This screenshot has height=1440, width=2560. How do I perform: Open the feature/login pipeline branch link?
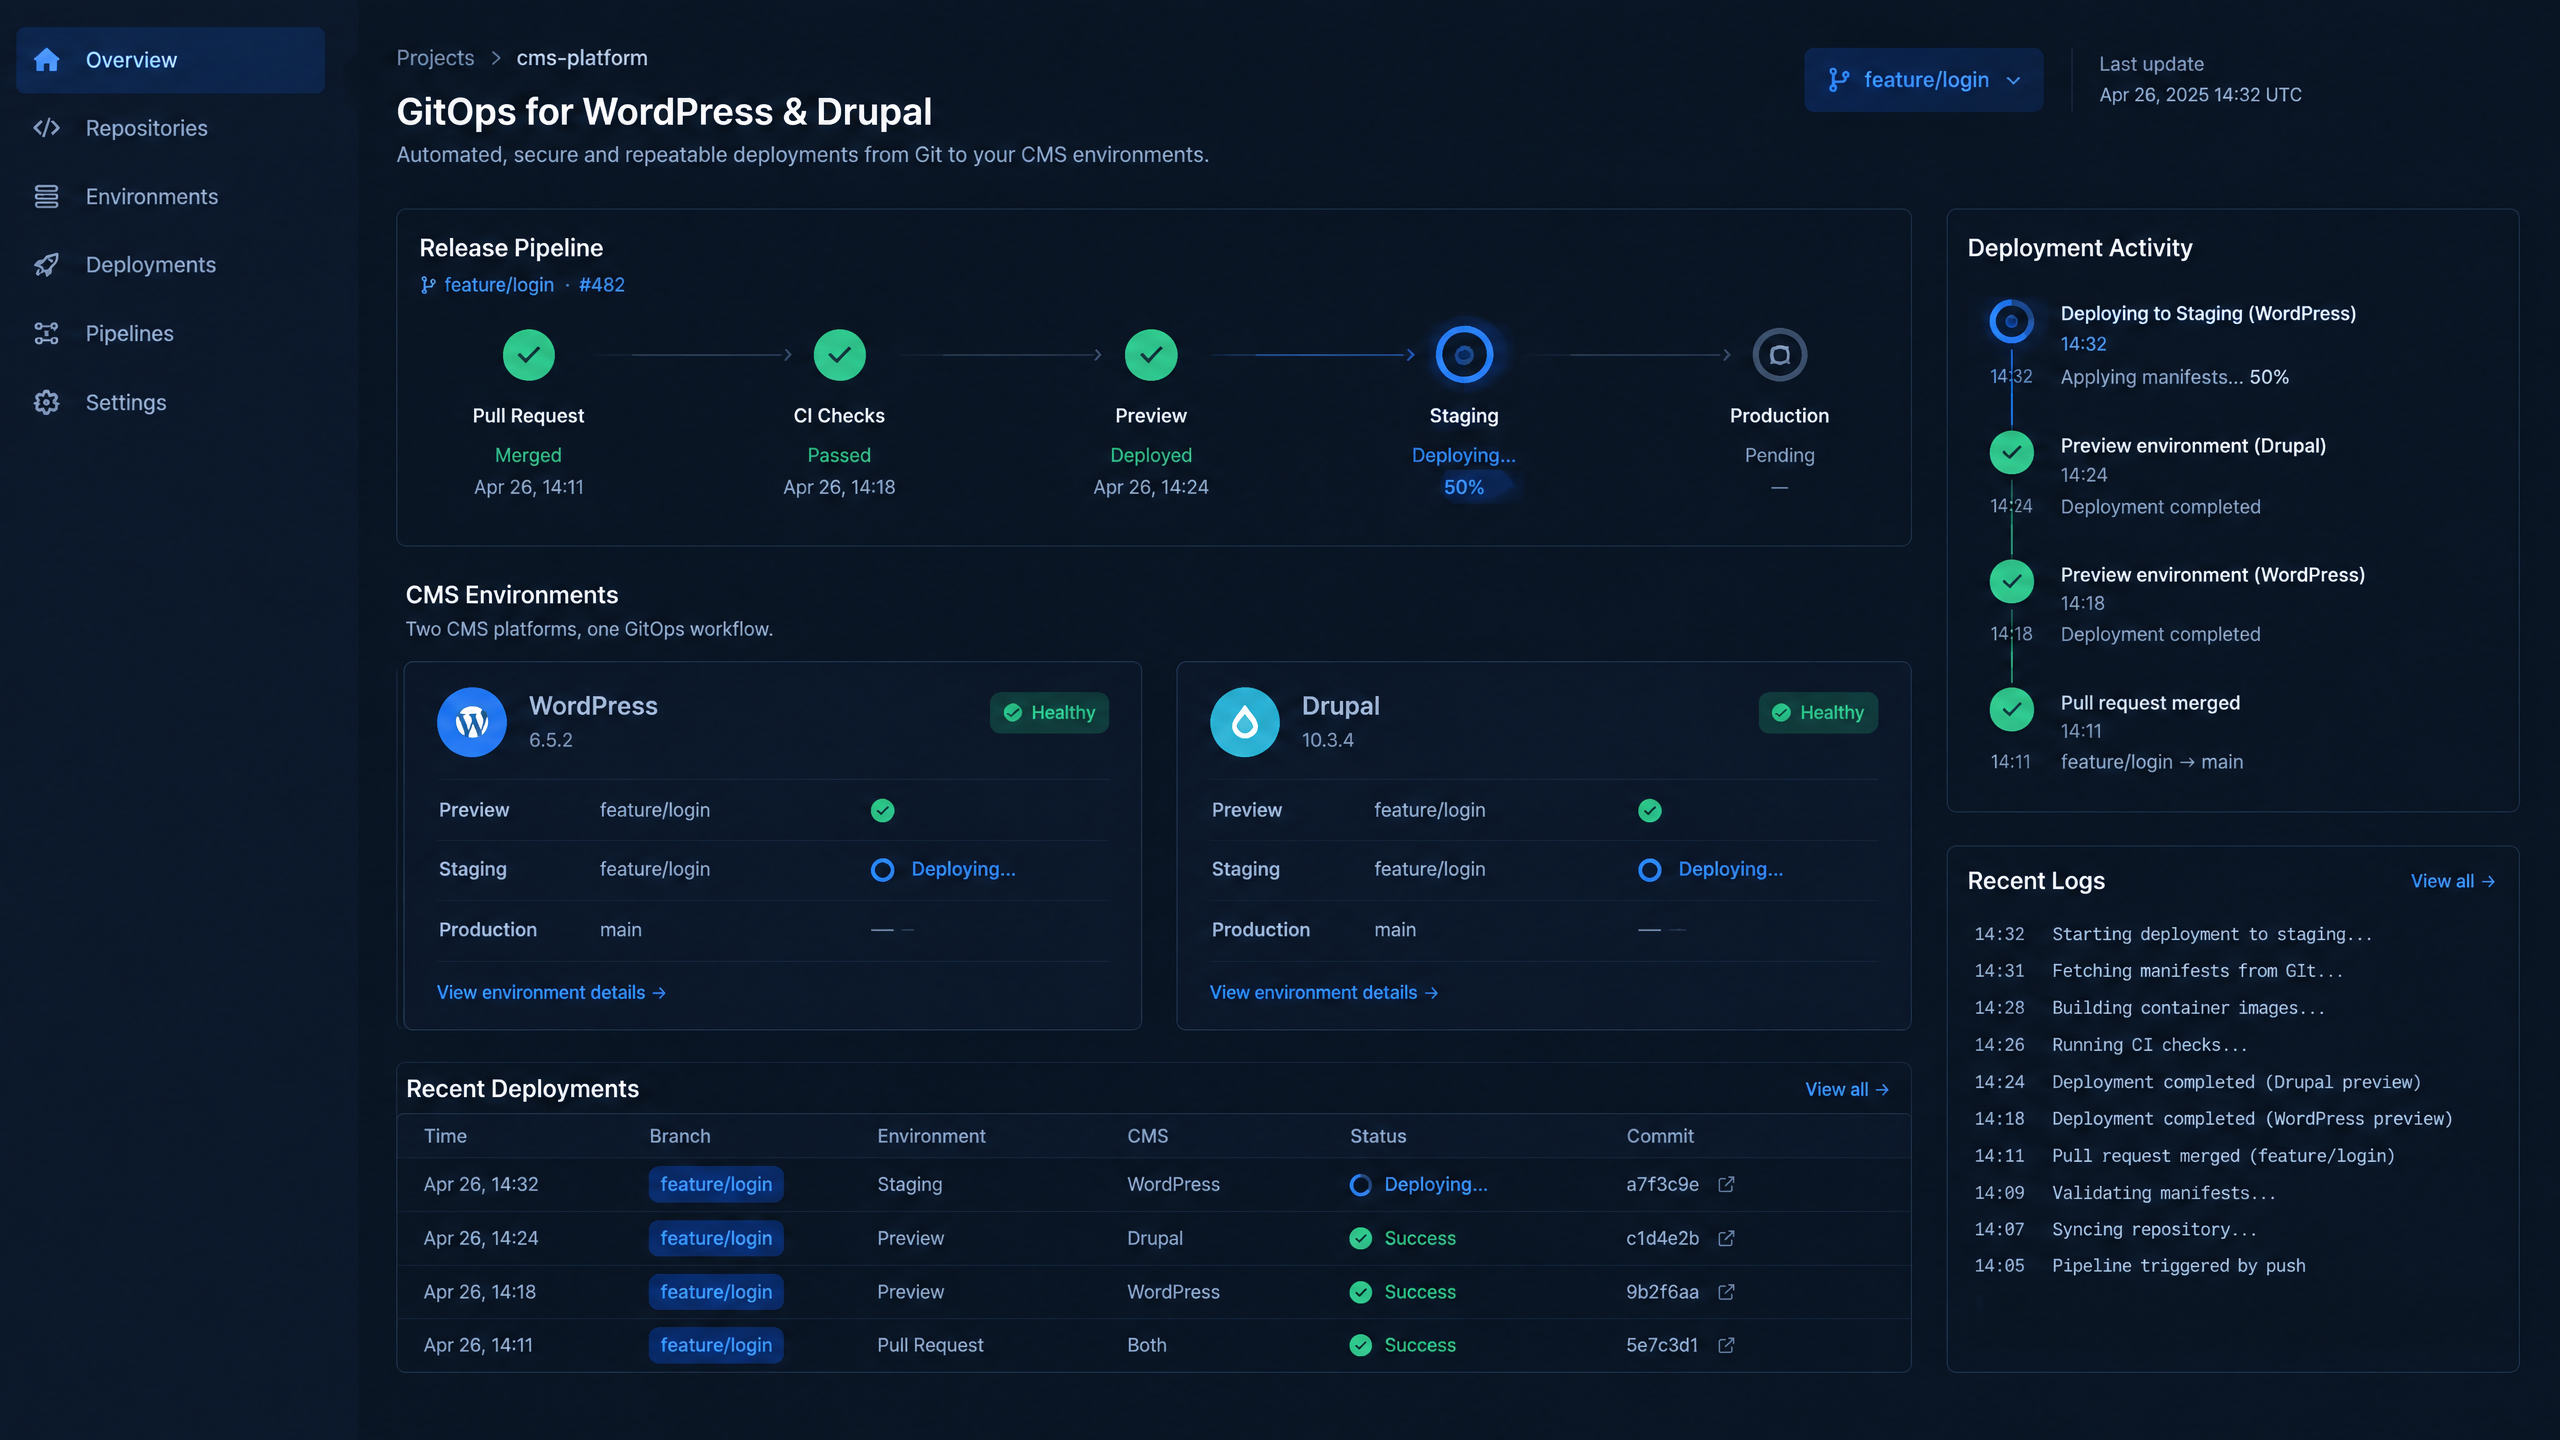pos(499,285)
